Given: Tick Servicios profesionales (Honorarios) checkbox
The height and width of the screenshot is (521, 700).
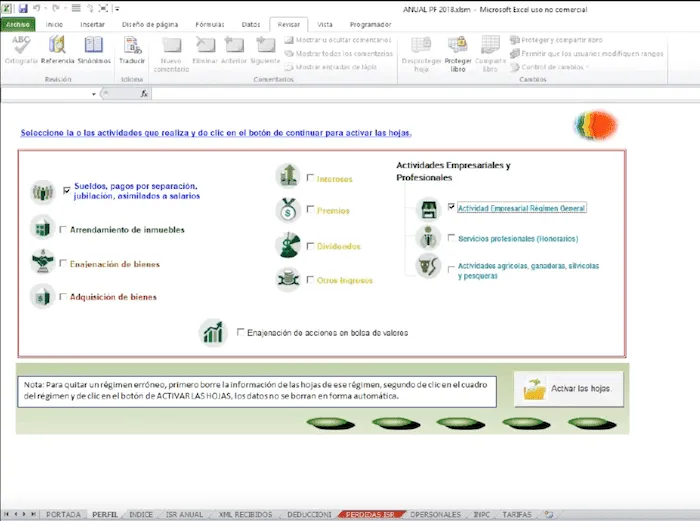Looking at the screenshot, I should [452, 239].
